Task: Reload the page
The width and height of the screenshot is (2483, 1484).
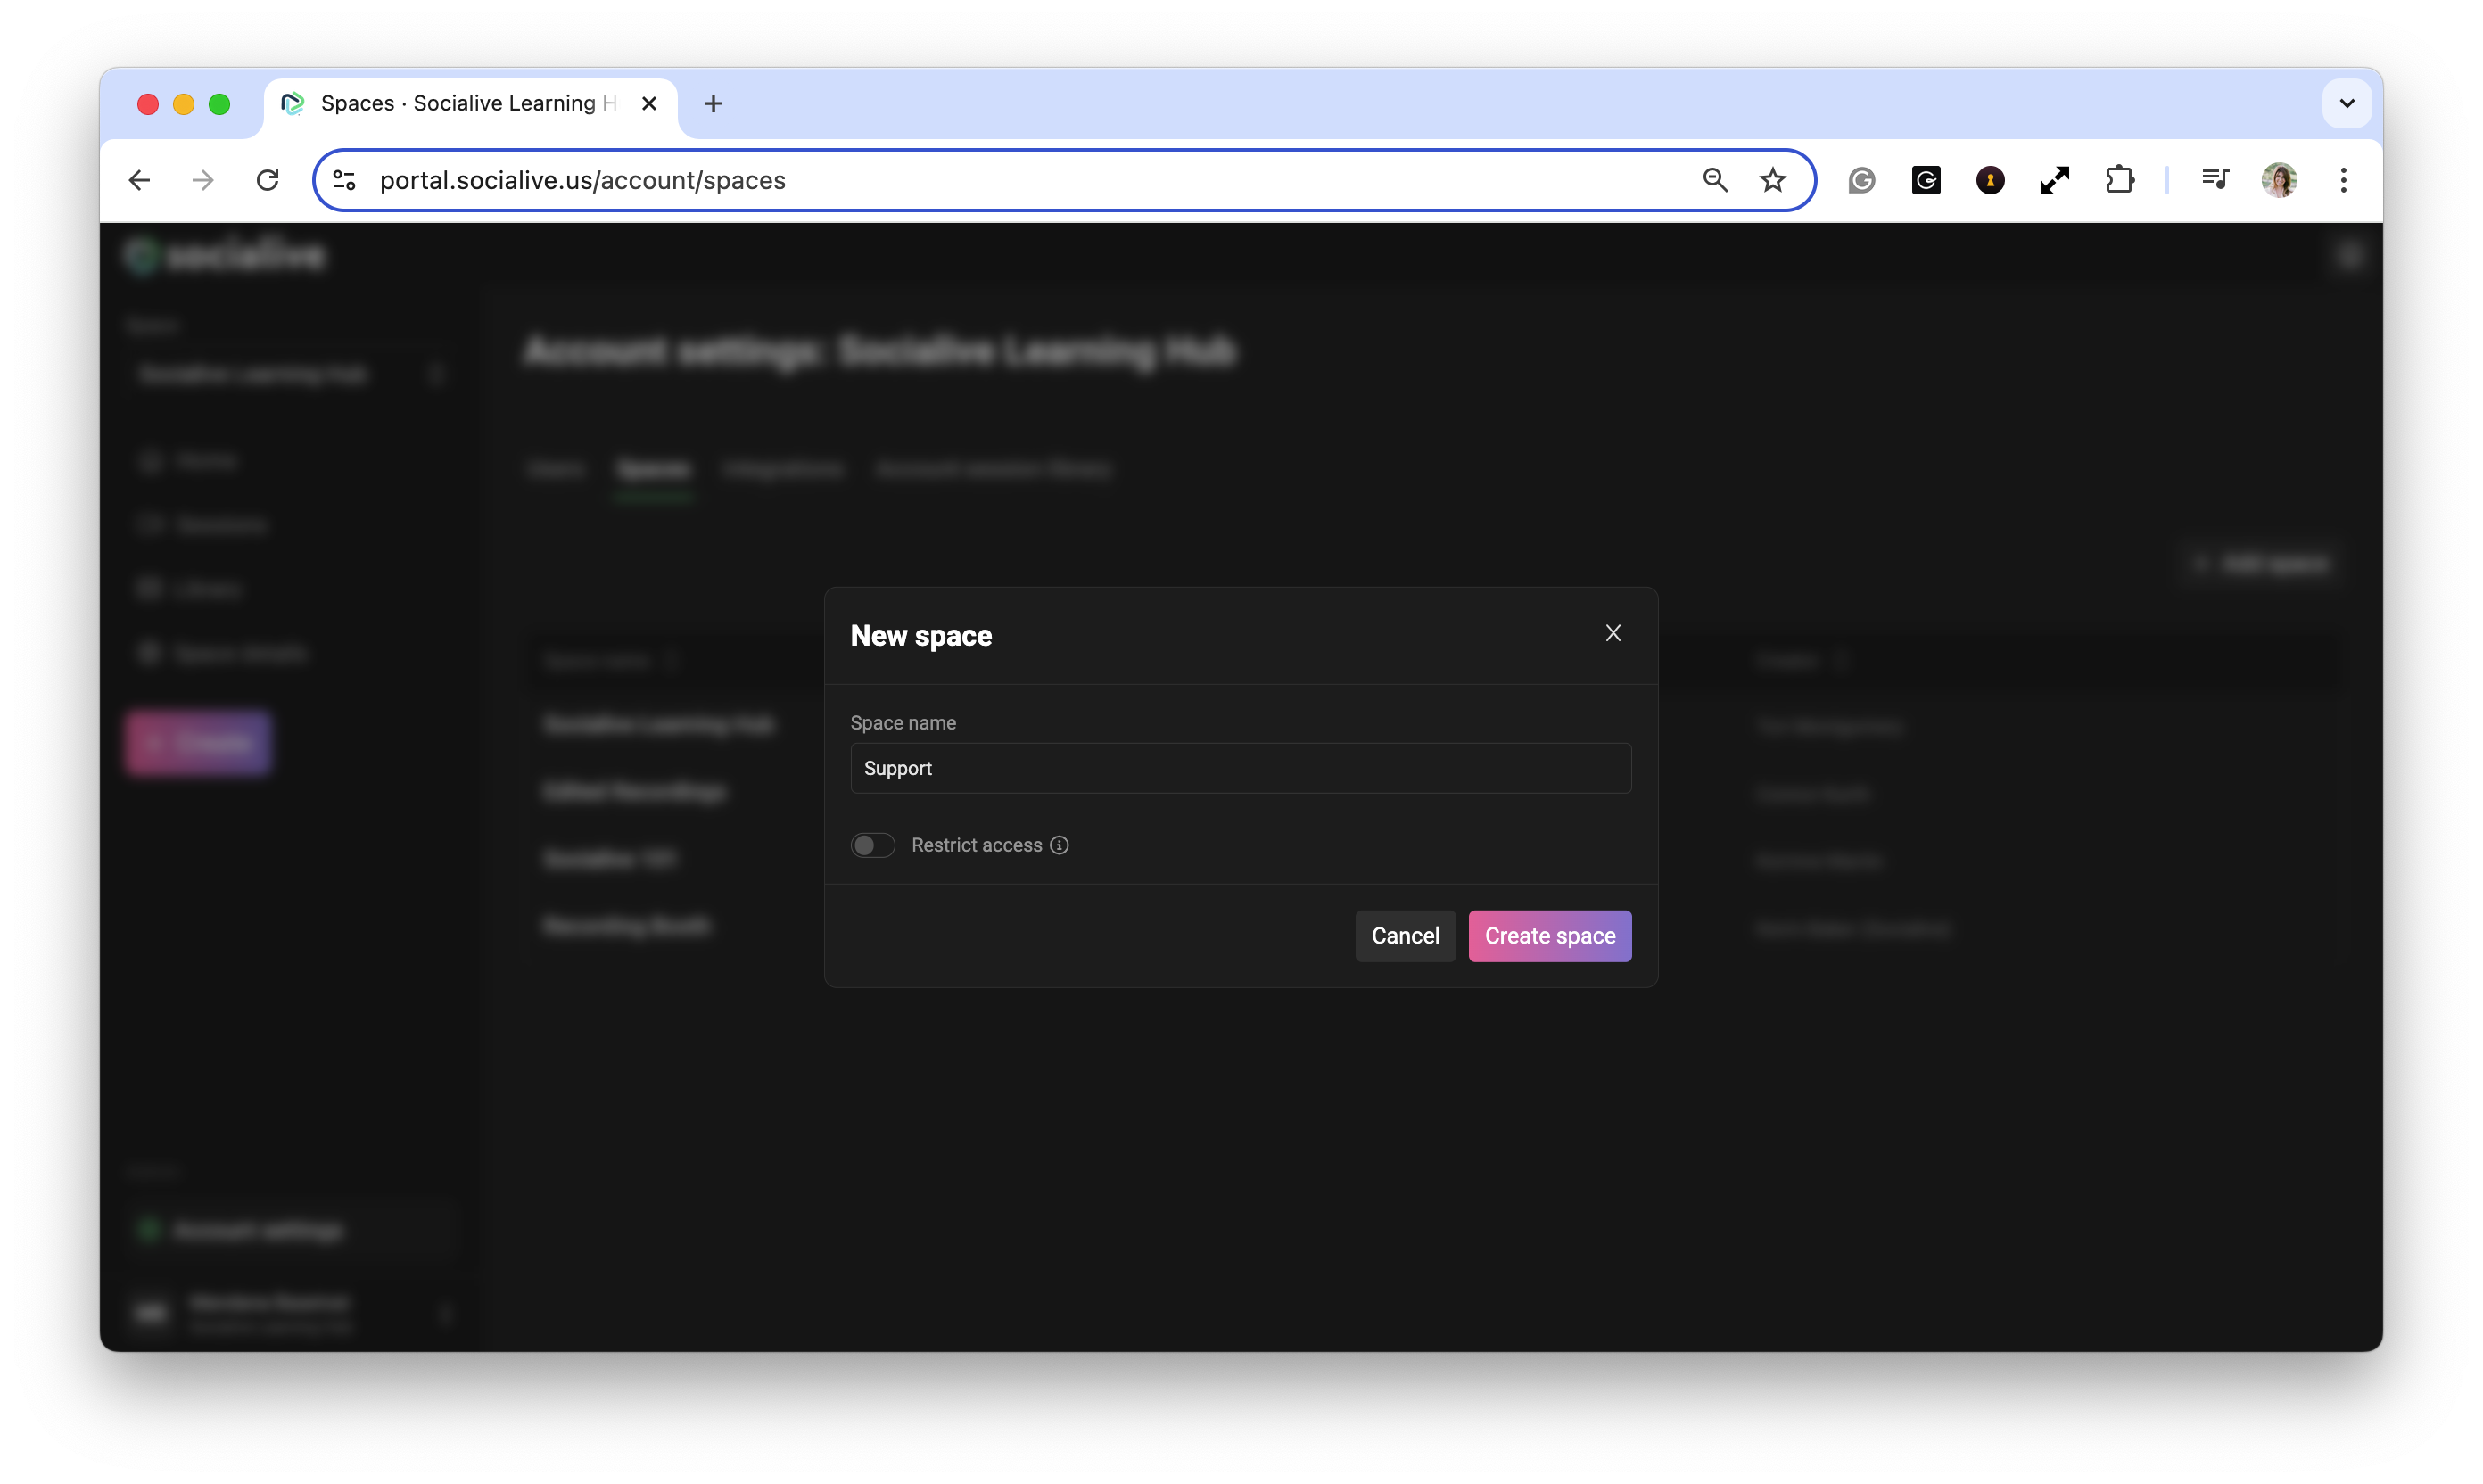Action: coord(267,180)
